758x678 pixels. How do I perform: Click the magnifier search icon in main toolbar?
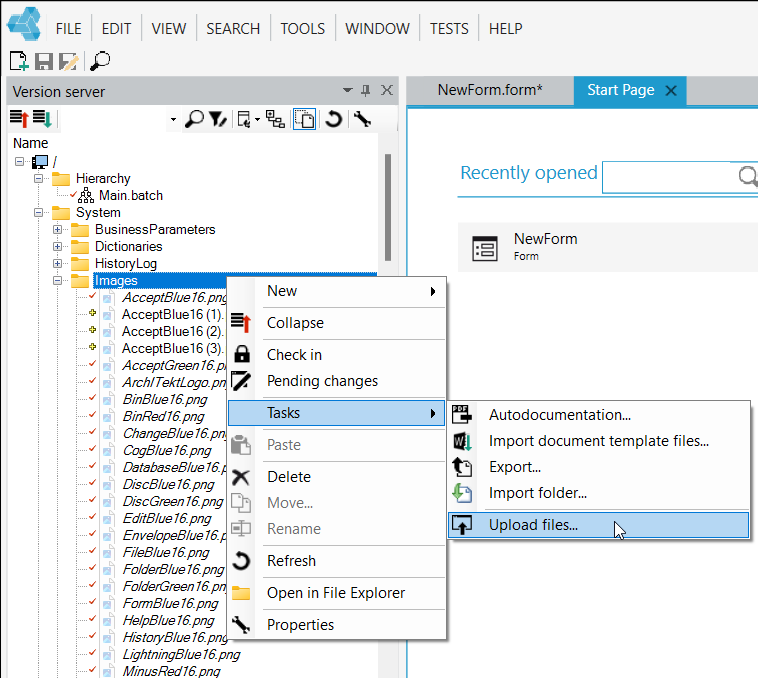pos(100,61)
